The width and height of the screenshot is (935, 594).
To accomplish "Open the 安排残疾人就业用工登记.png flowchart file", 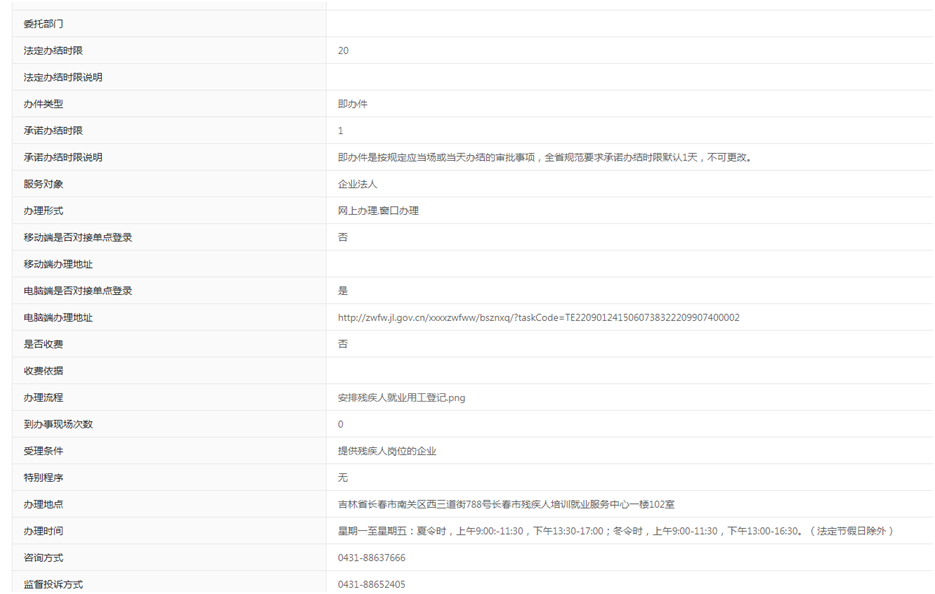I will click(x=401, y=398).
